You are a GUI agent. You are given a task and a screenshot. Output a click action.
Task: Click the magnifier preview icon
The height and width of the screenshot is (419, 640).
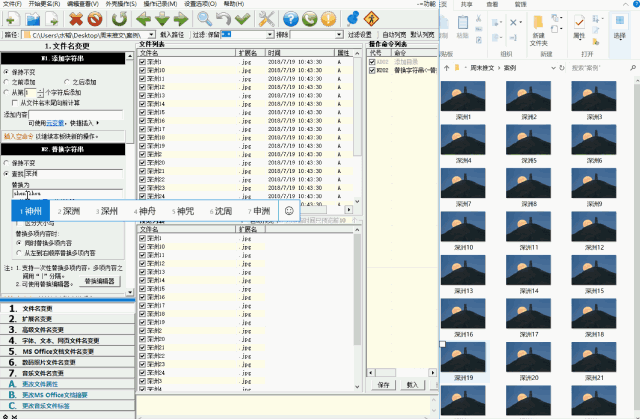point(204,19)
